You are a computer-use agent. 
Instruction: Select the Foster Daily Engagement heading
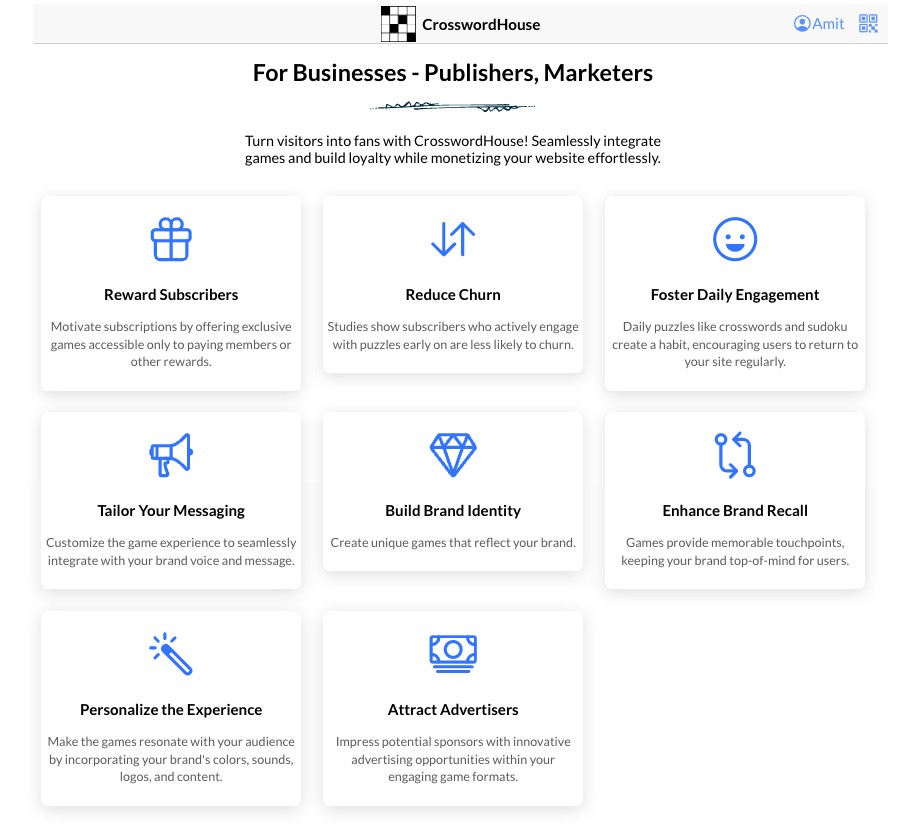click(735, 295)
